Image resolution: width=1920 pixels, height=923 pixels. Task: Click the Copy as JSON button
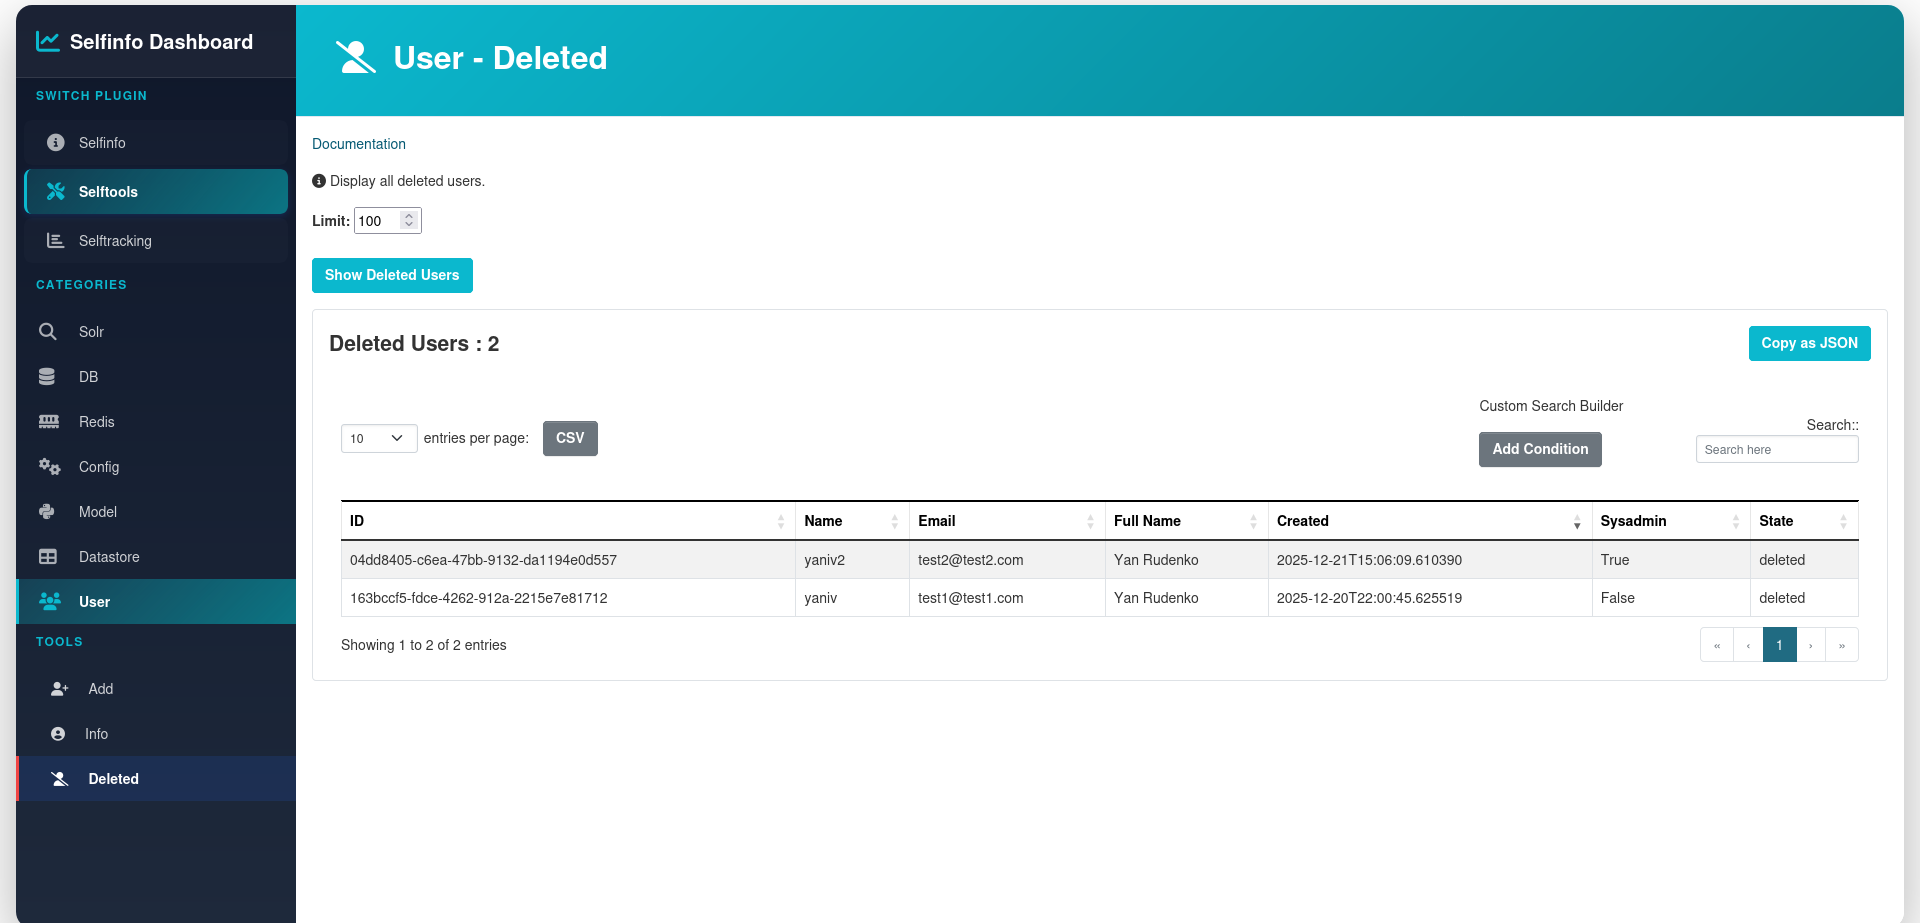click(1808, 343)
